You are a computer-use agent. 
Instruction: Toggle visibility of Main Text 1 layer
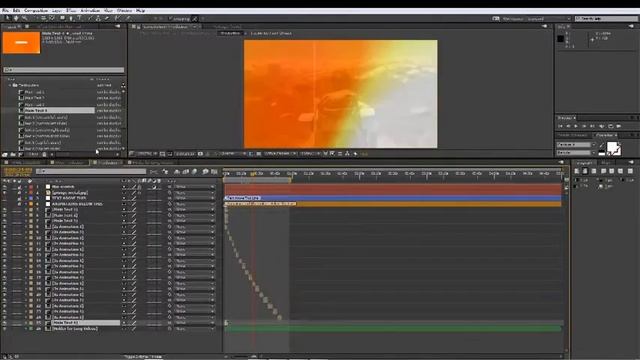[4, 210]
